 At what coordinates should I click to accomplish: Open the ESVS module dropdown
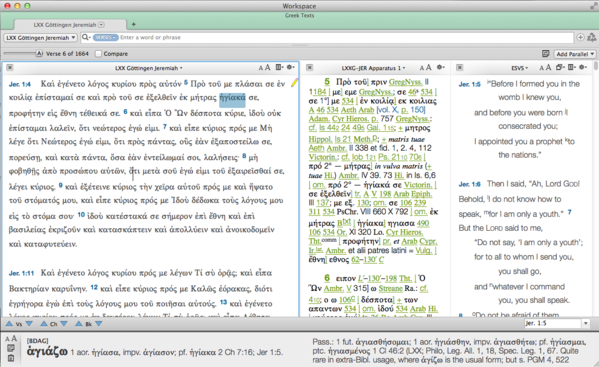520,68
